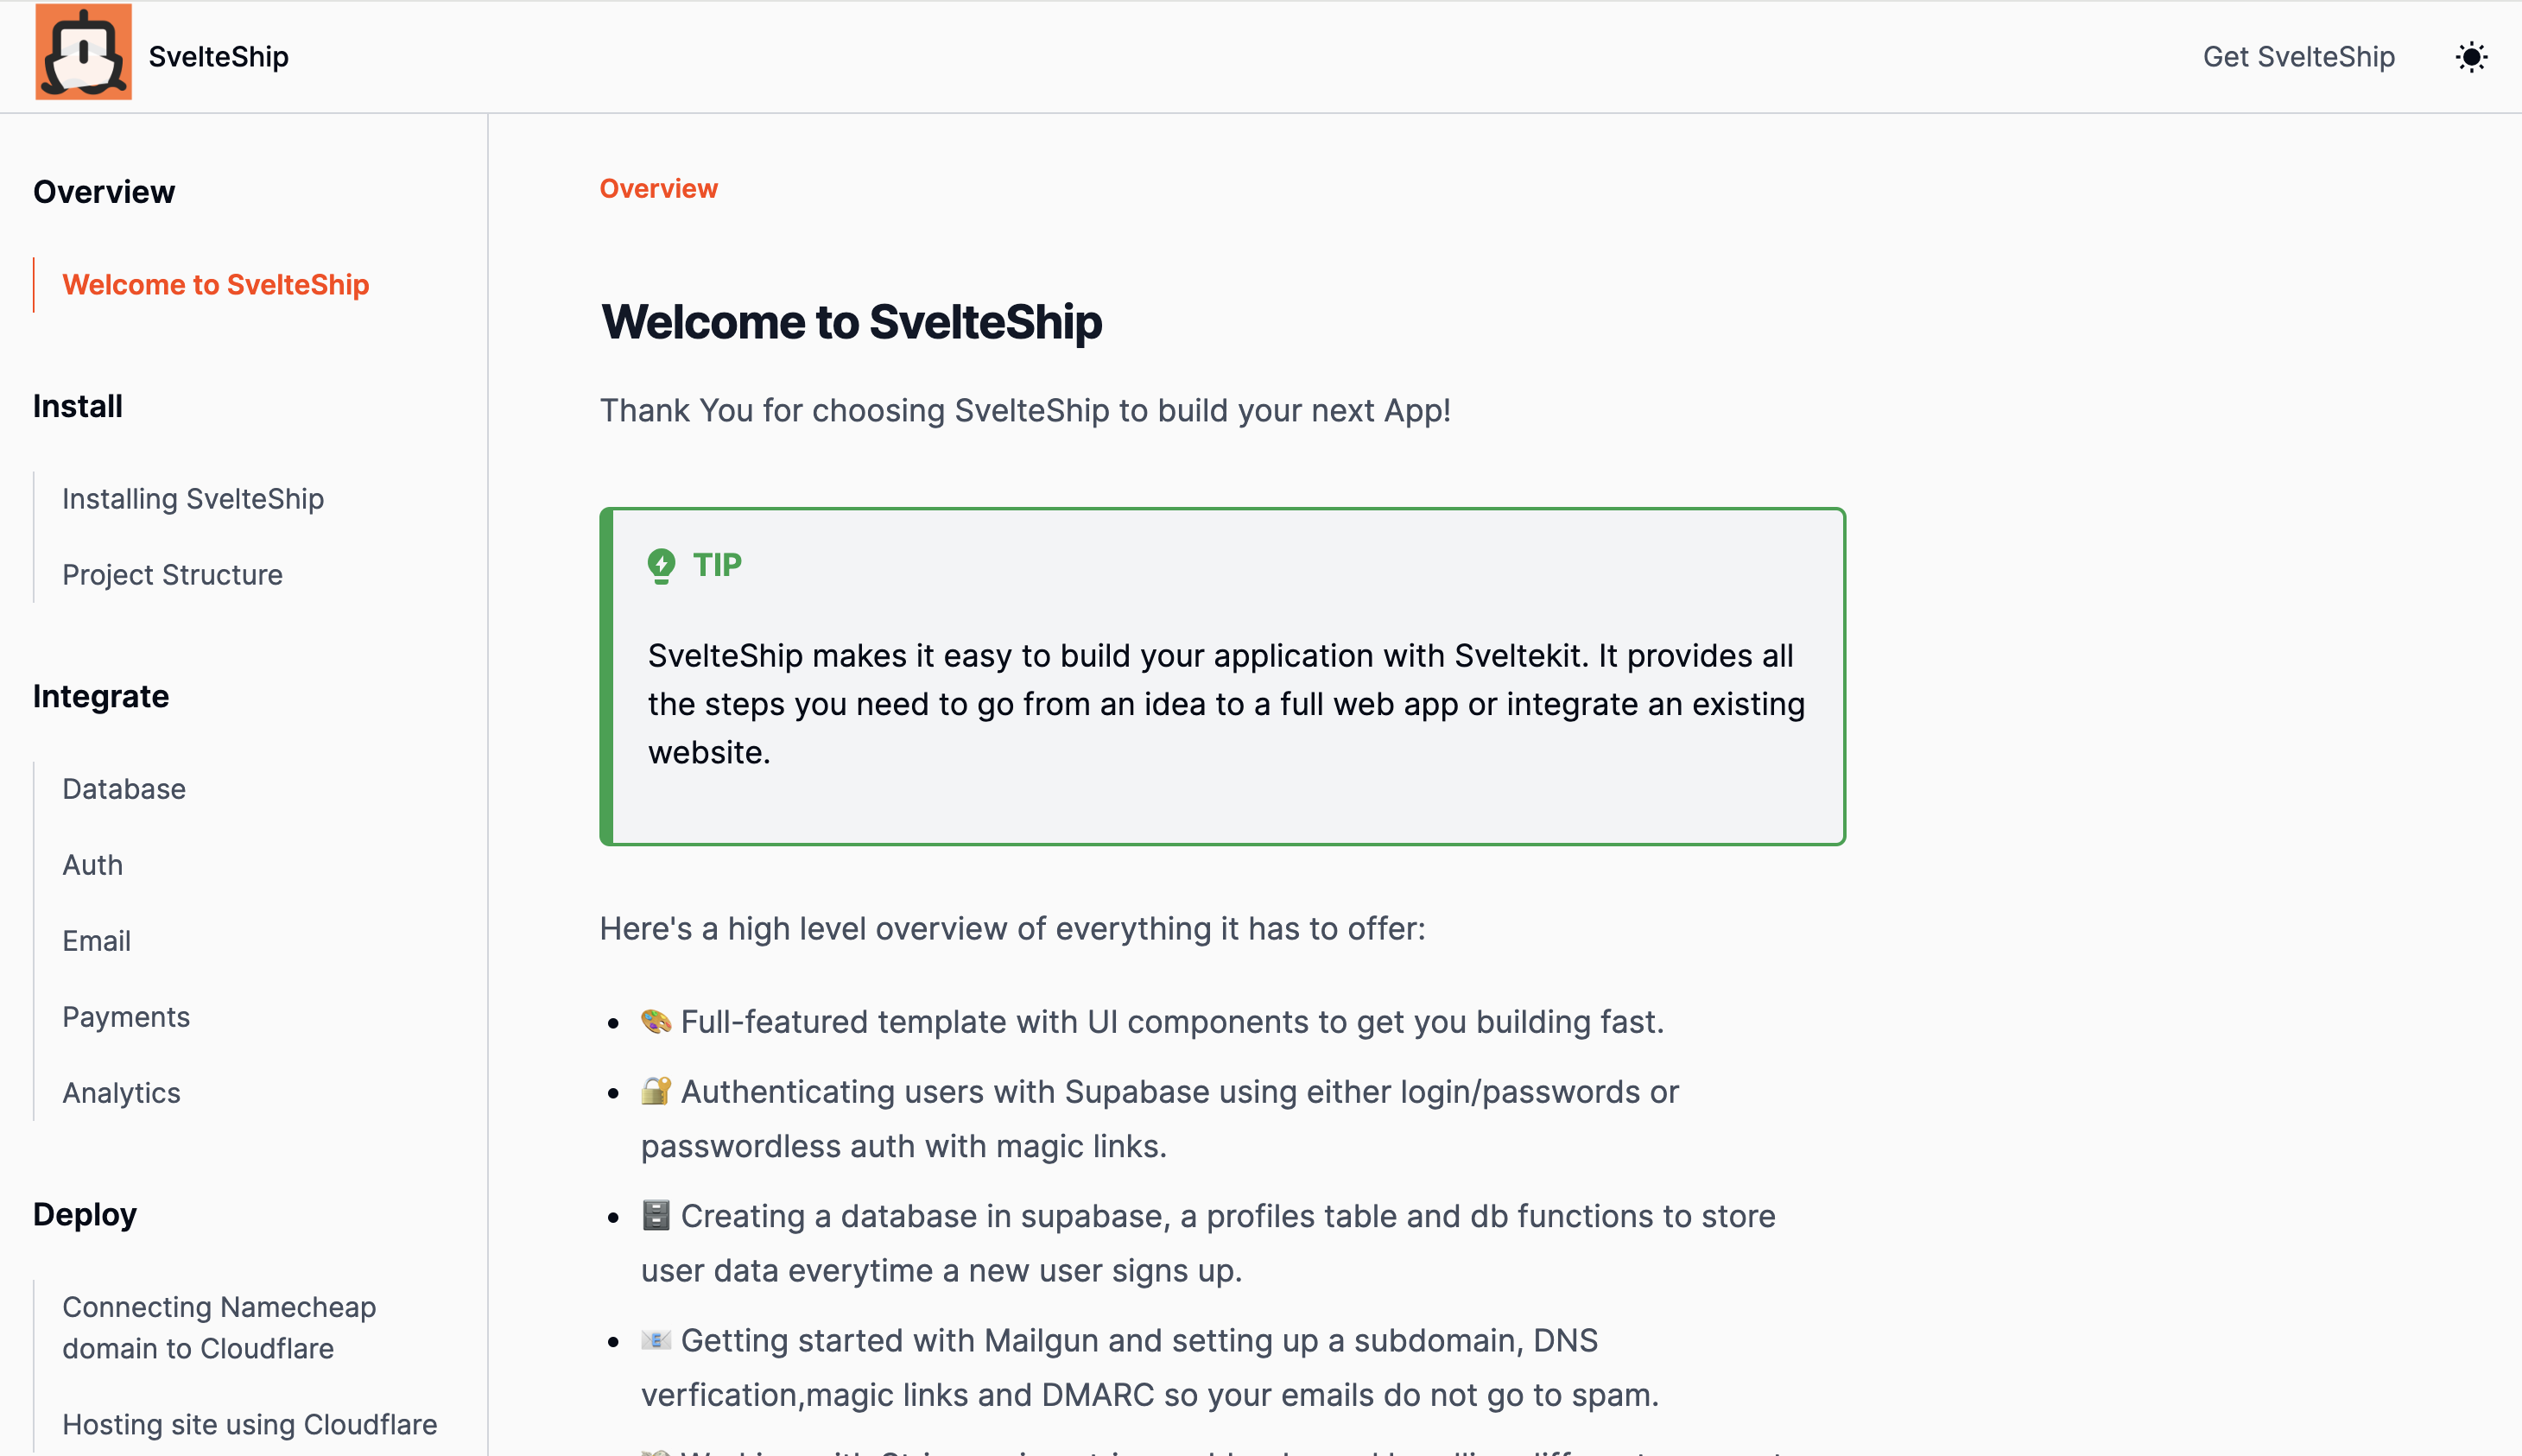Open Hosting site using Cloudflare
Screen dimensions: 2522x1456
[x=249, y=1424]
